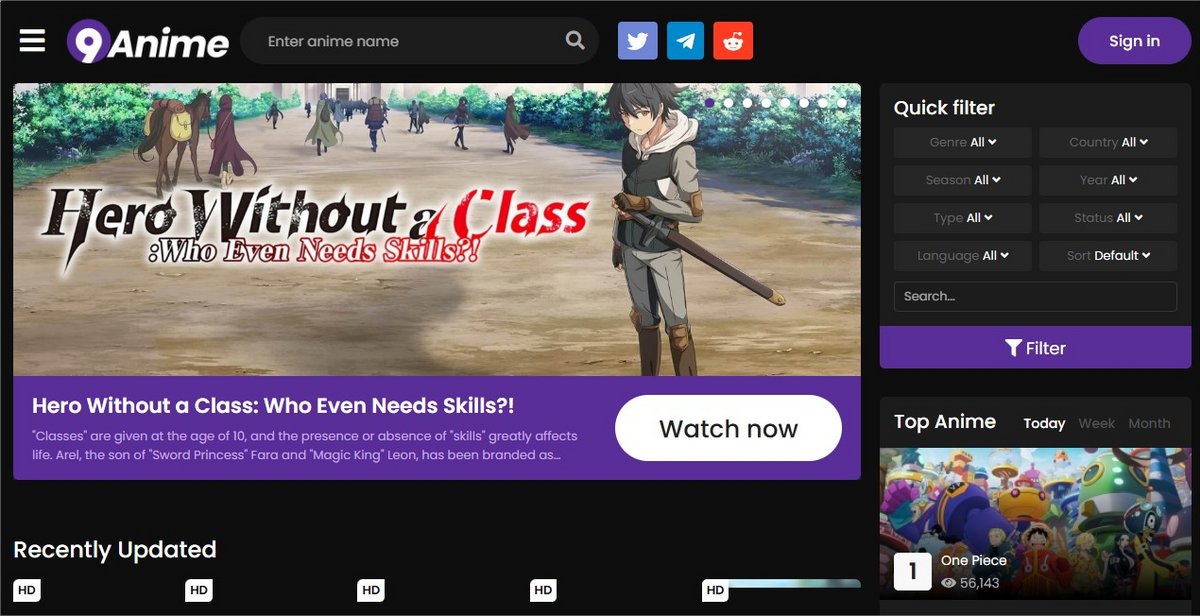Select Today in the Top Anime panel

point(1044,423)
